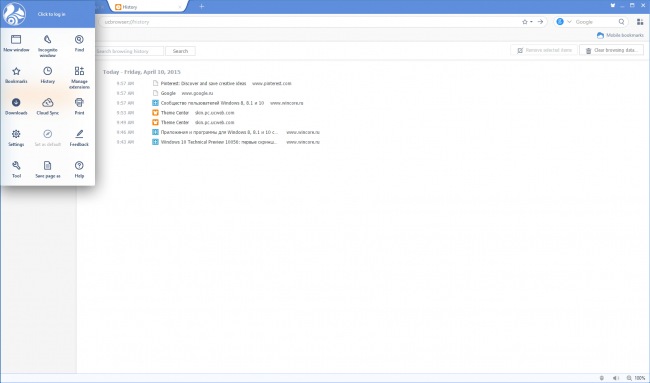650x383 pixels.
Task: Open a New window from menu
Action: [x=16, y=43]
